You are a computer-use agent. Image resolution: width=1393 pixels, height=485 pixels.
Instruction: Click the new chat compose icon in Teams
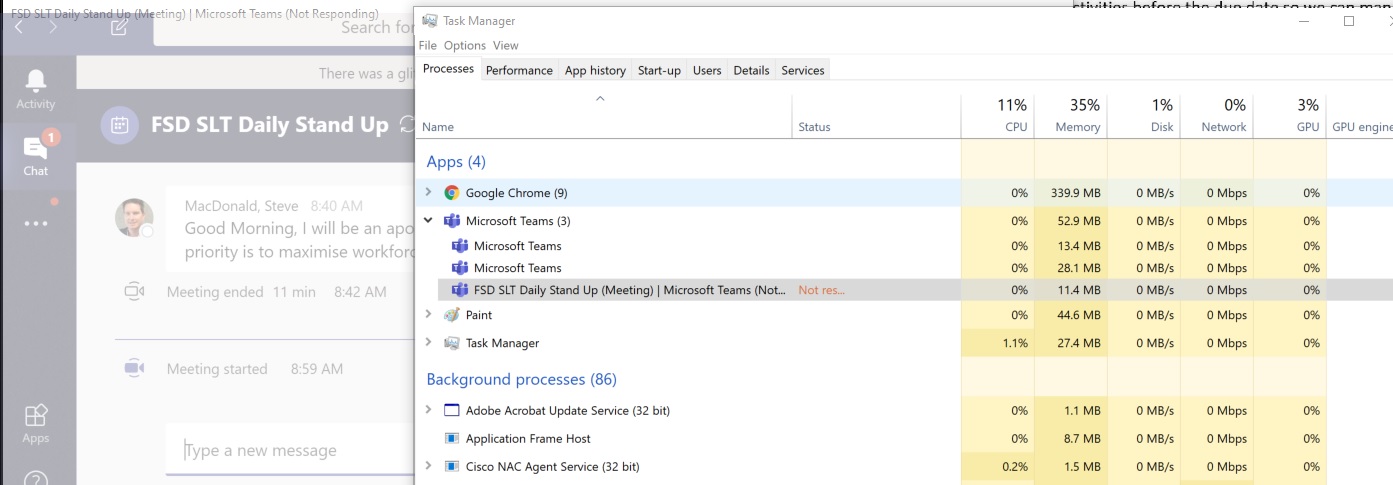point(119,27)
